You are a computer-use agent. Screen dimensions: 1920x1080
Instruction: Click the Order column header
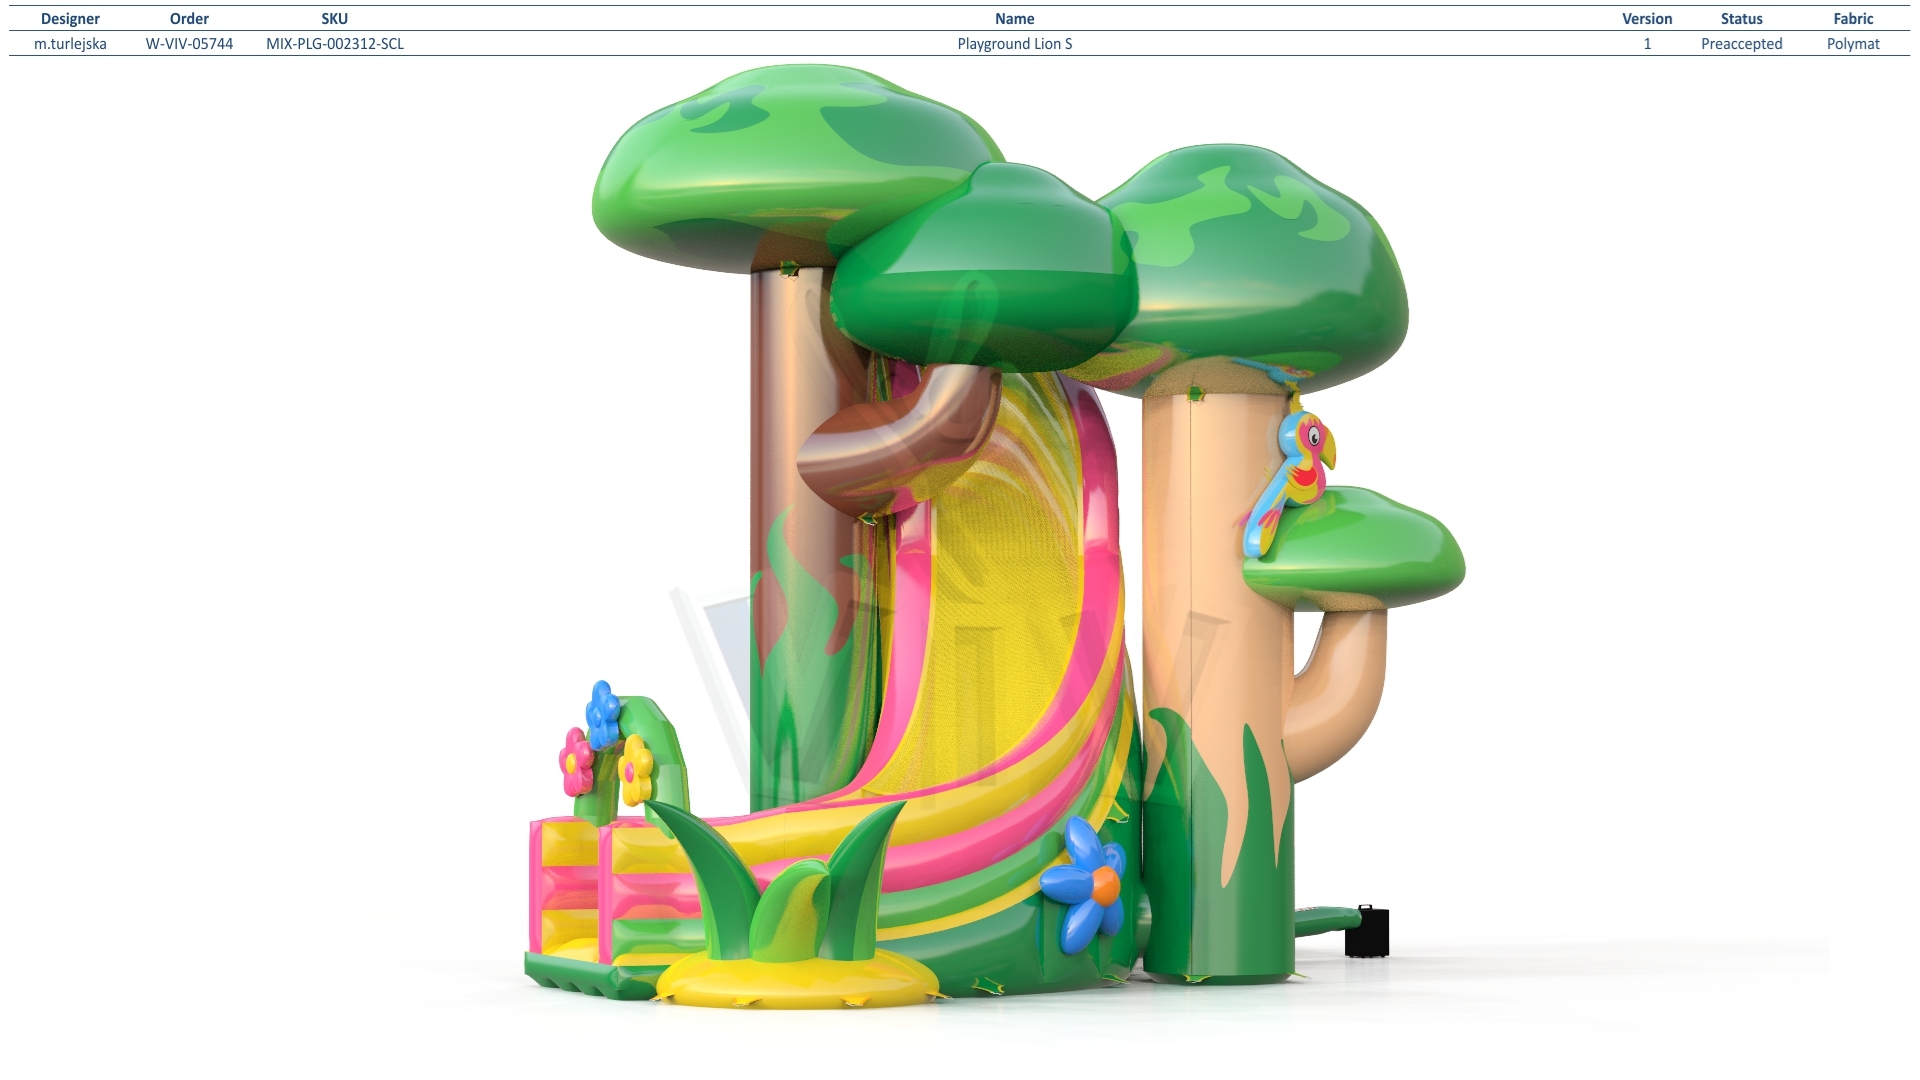189,19
